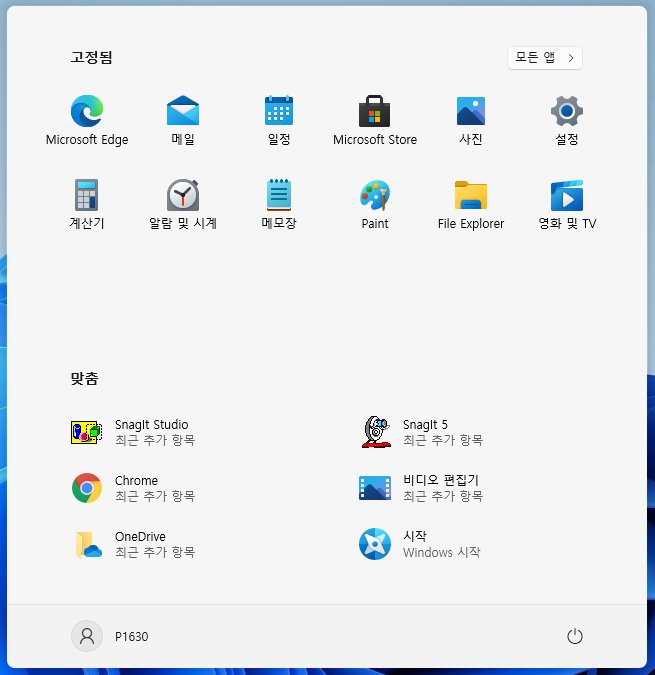Screen dimensions: 655x675
Task: Launch 알람 및 시계 app
Action: (183, 204)
